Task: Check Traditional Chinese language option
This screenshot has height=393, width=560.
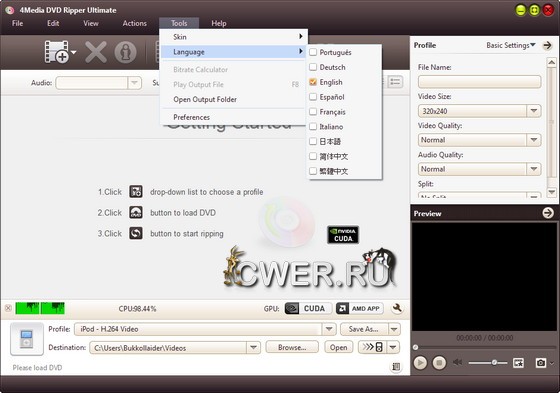Action: pos(313,171)
